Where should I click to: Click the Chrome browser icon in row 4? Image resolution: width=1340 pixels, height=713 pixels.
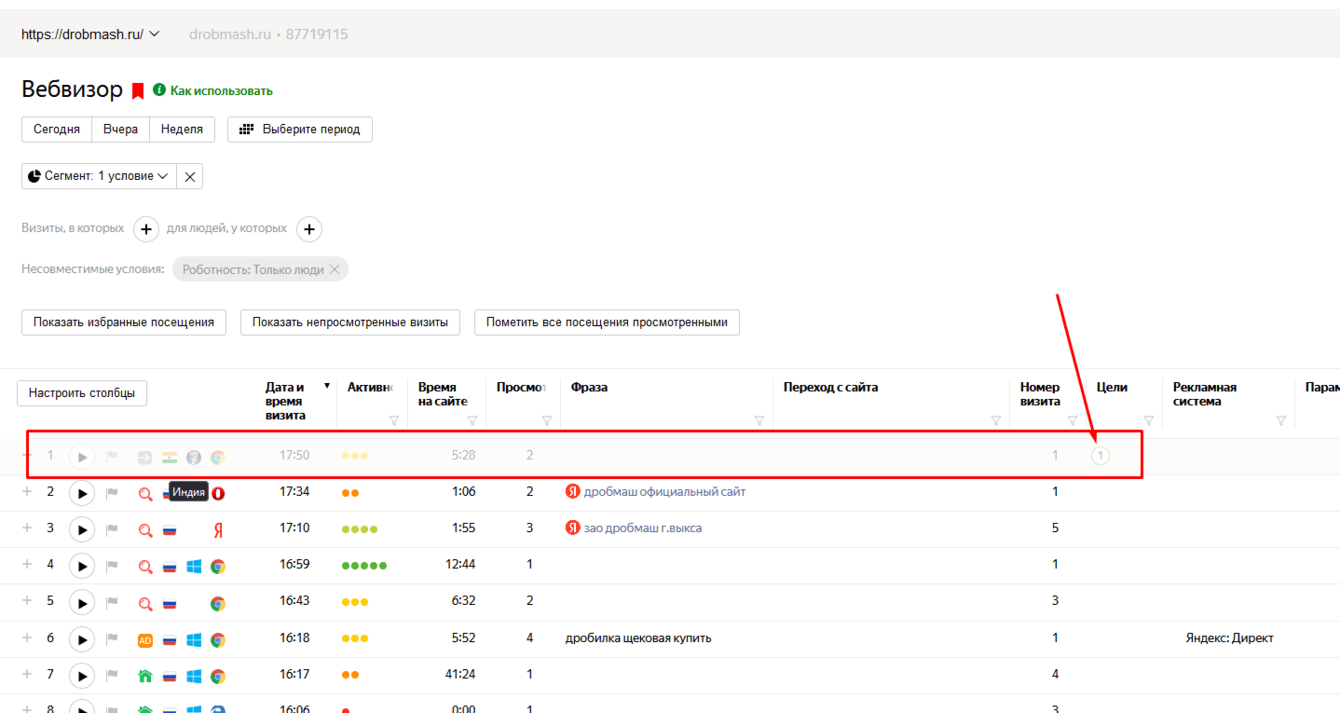218,567
